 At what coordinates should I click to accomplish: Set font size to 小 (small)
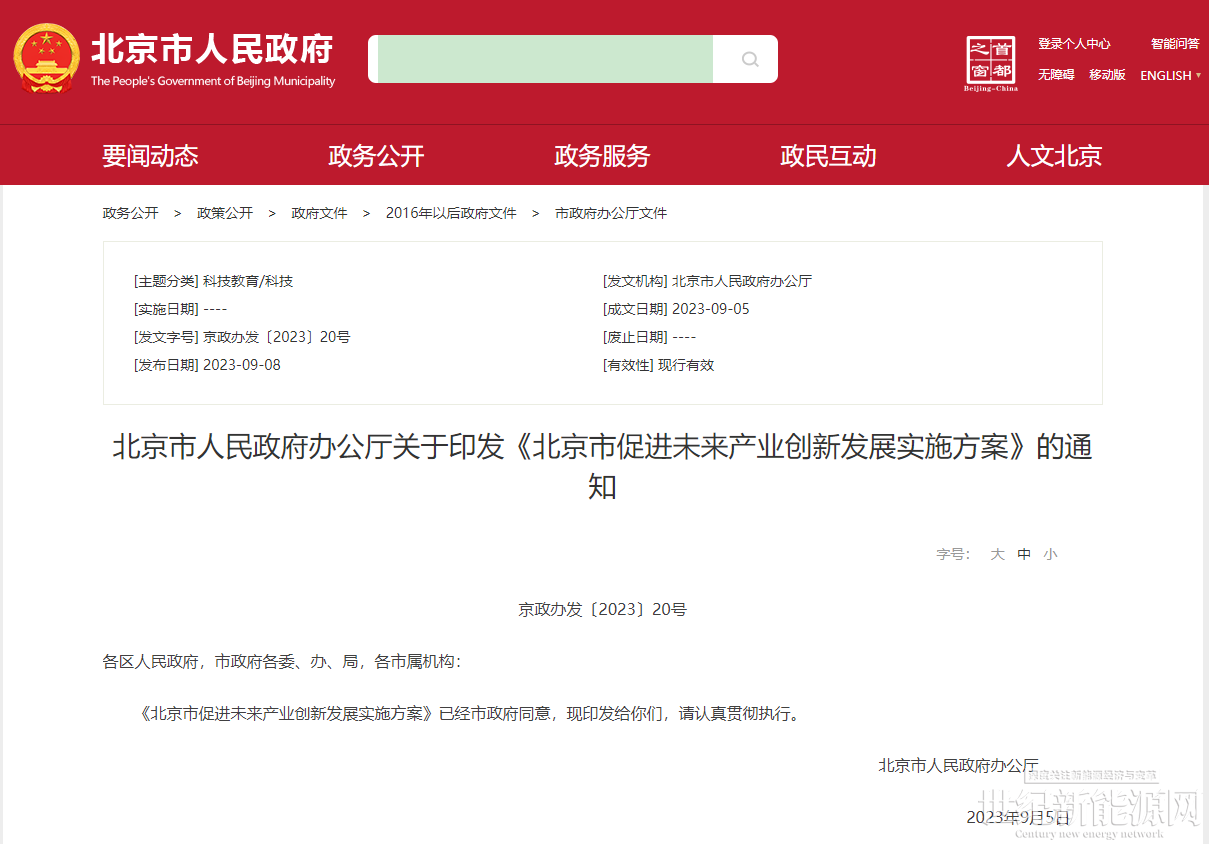pyautogui.click(x=1050, y=554)
